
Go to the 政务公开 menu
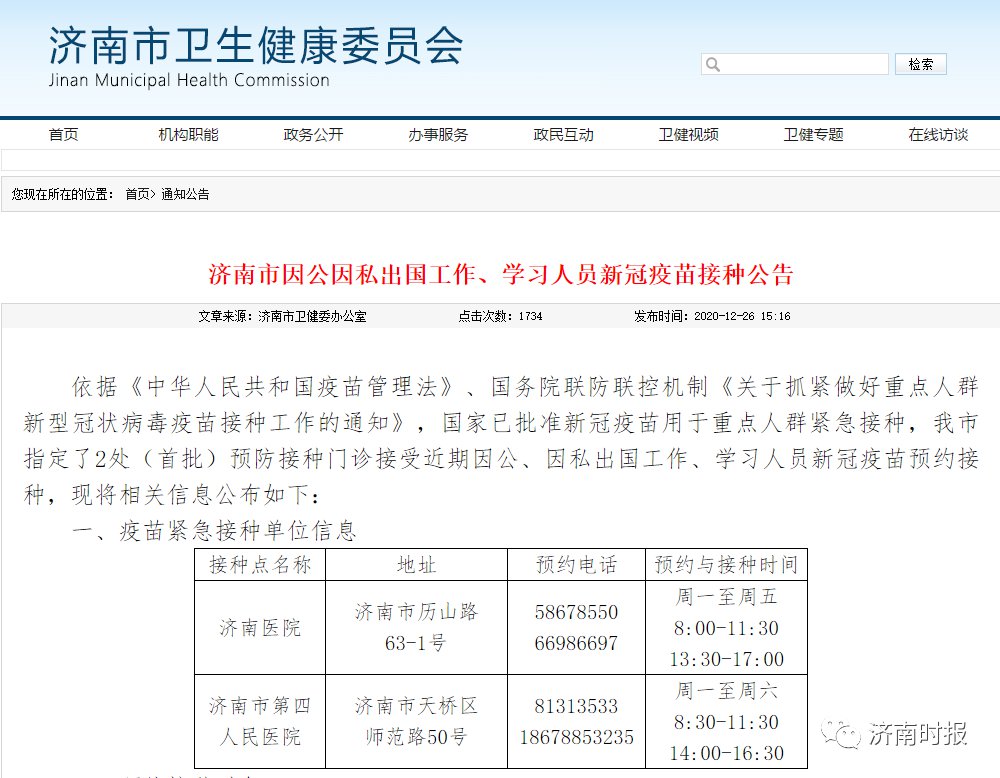click(313, 135)
